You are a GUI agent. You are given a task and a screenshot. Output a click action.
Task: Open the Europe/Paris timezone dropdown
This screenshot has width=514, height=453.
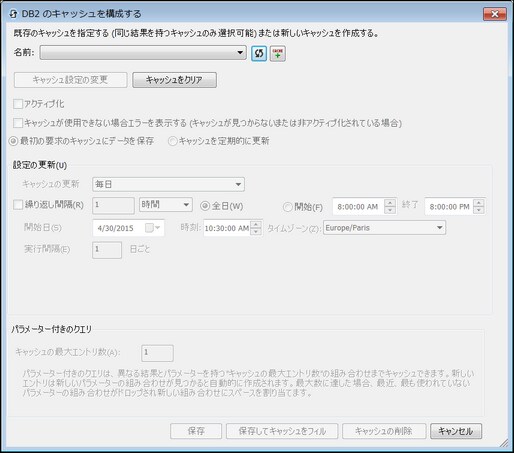(x=384, y=228)
